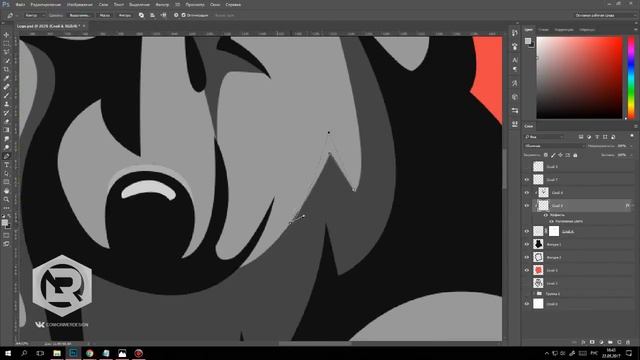
Task: Select the Crop tool
Action: pos(7,69)
